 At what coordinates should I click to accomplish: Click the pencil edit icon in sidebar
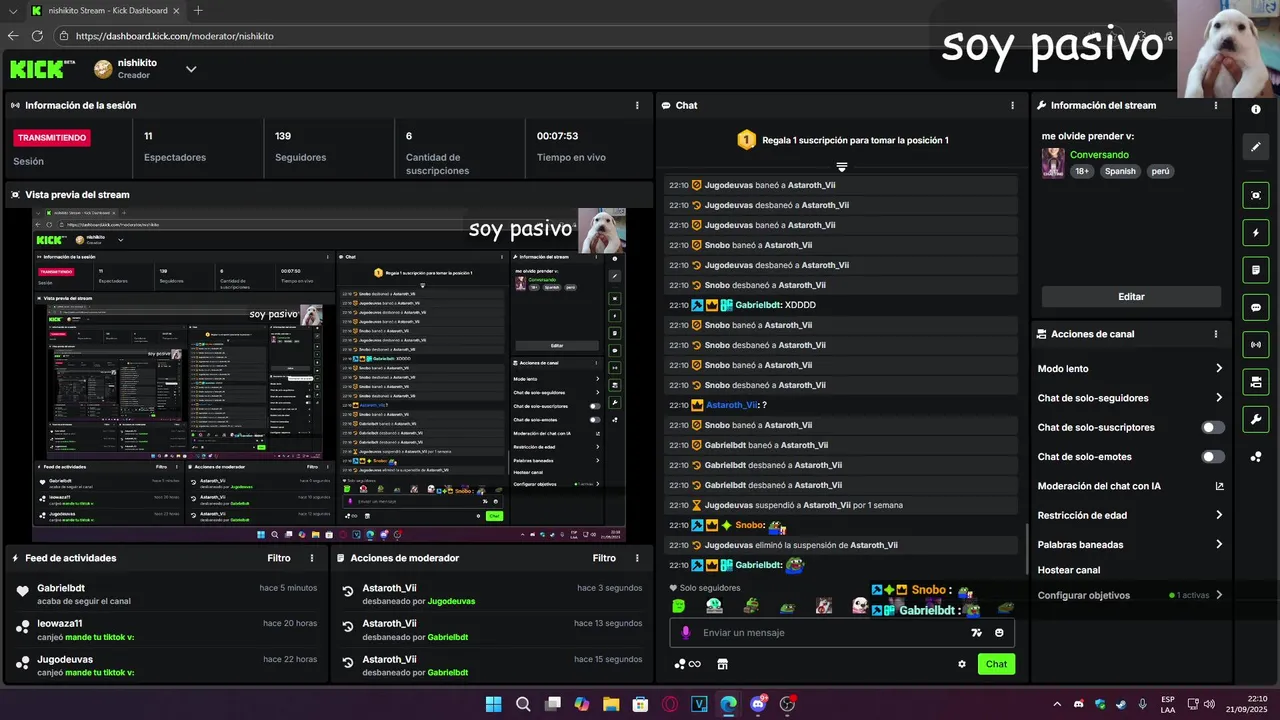(x=1256, y=147)
